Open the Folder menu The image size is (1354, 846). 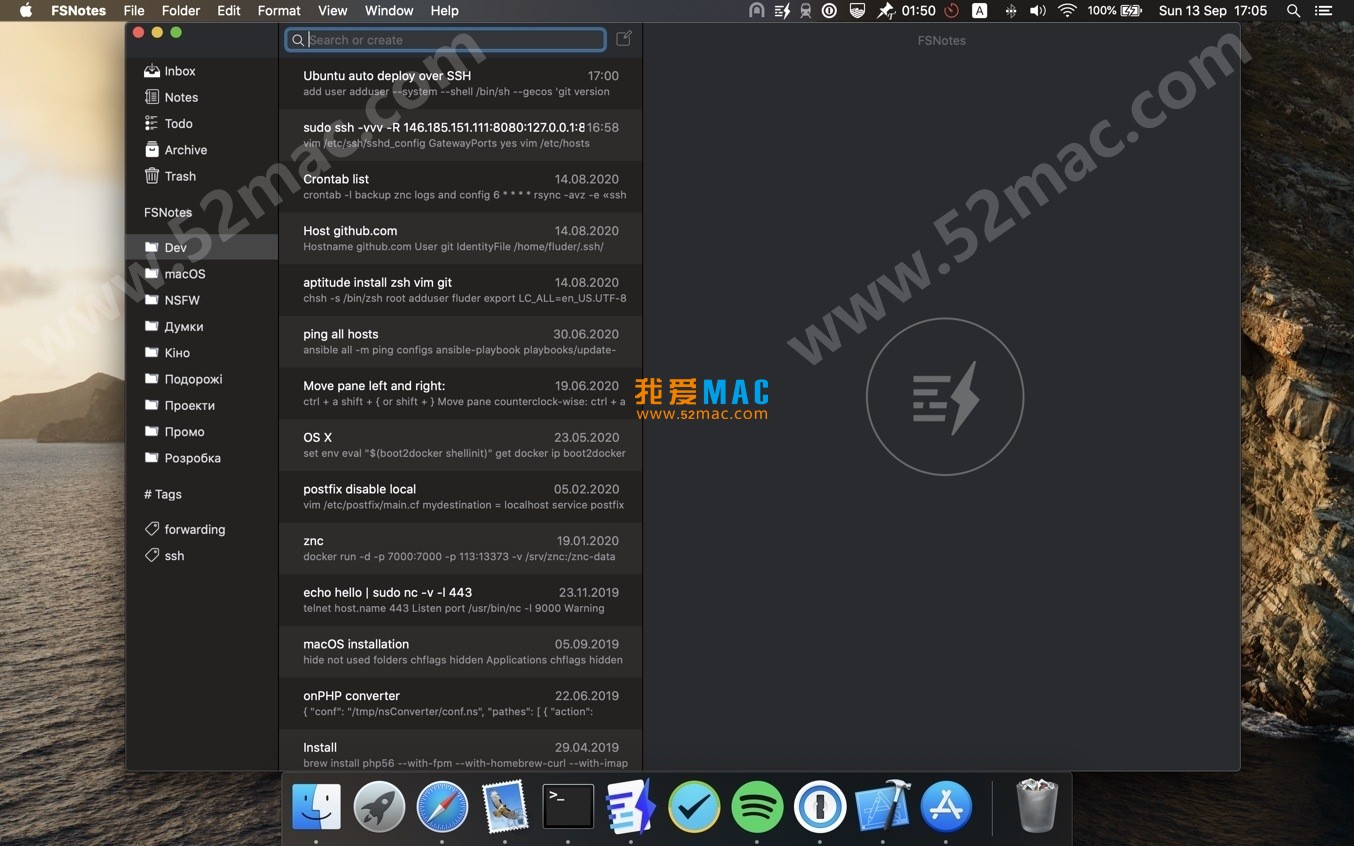point(181,11)
